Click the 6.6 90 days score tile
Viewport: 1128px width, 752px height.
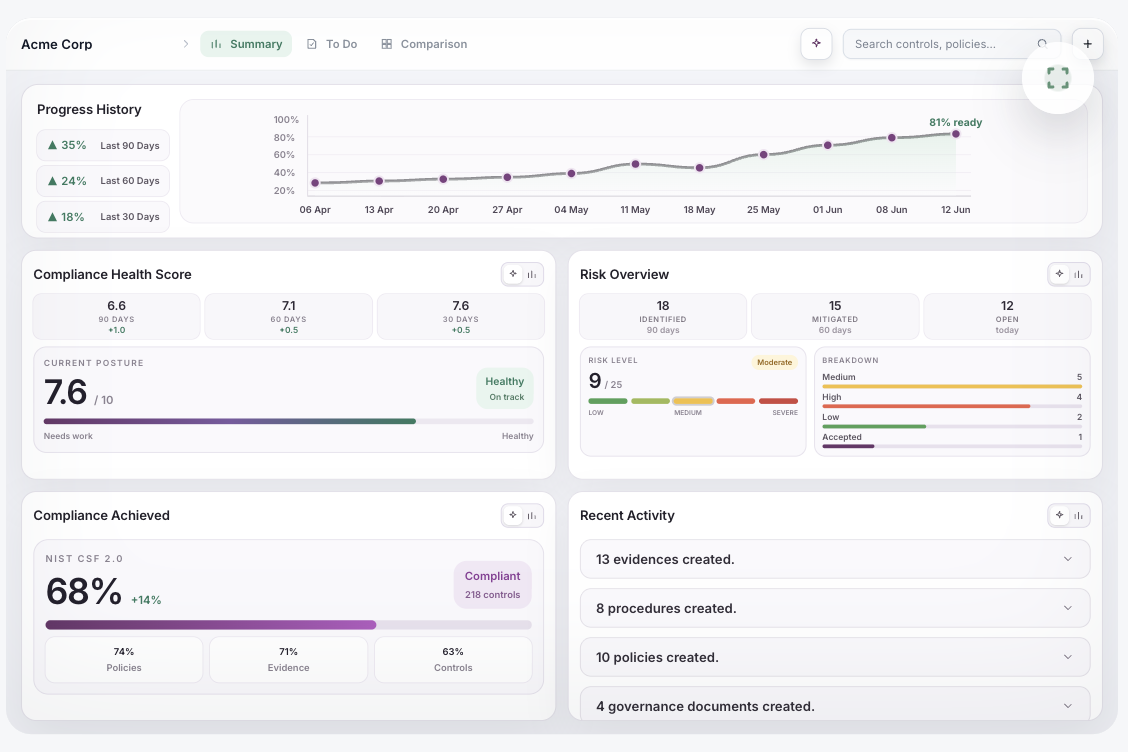(x=117, y=317)
